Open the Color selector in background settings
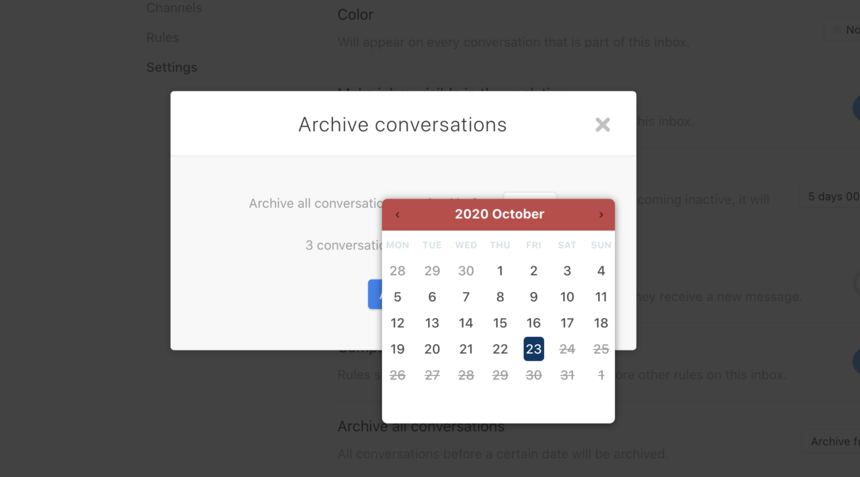The image size is (860, 477). [x=843, y=30]
